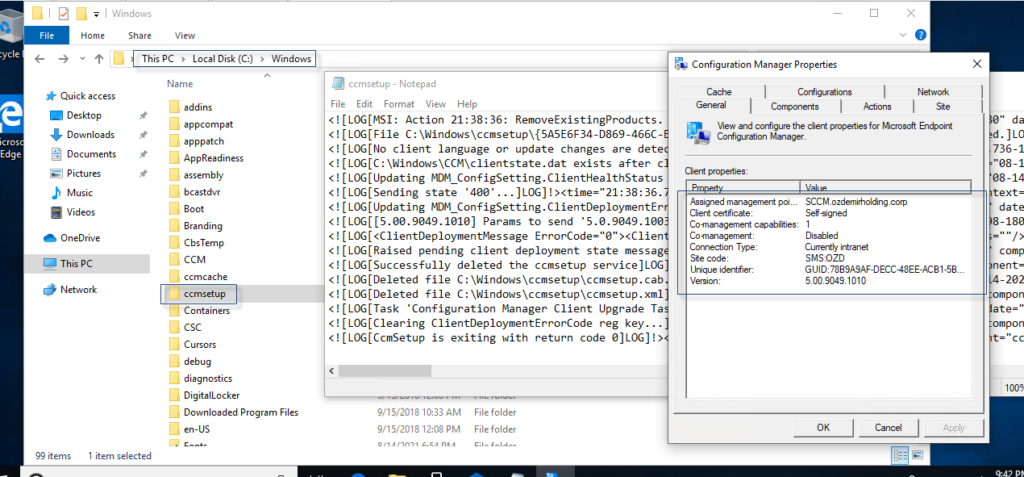This screenshot has width=1024, height=477.
Task: Click the appcompat folder icon
Action: tap(174, 123)
